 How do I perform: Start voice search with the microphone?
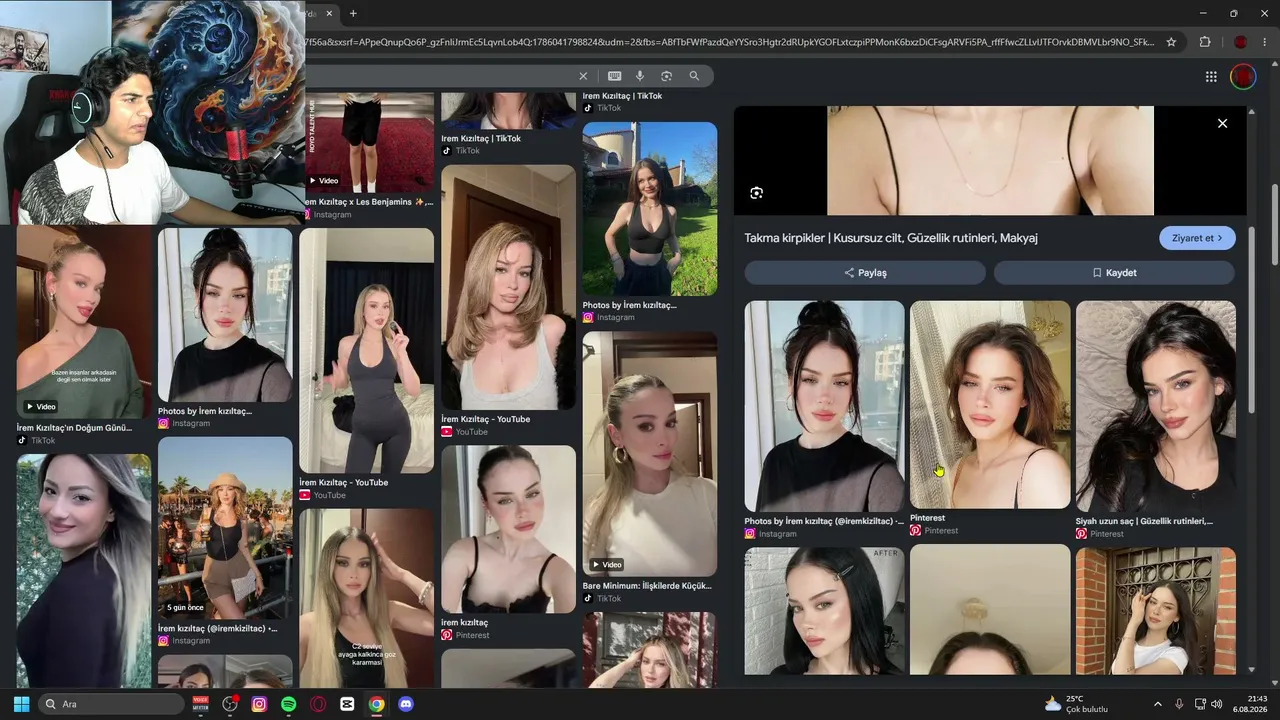(640, 76)
